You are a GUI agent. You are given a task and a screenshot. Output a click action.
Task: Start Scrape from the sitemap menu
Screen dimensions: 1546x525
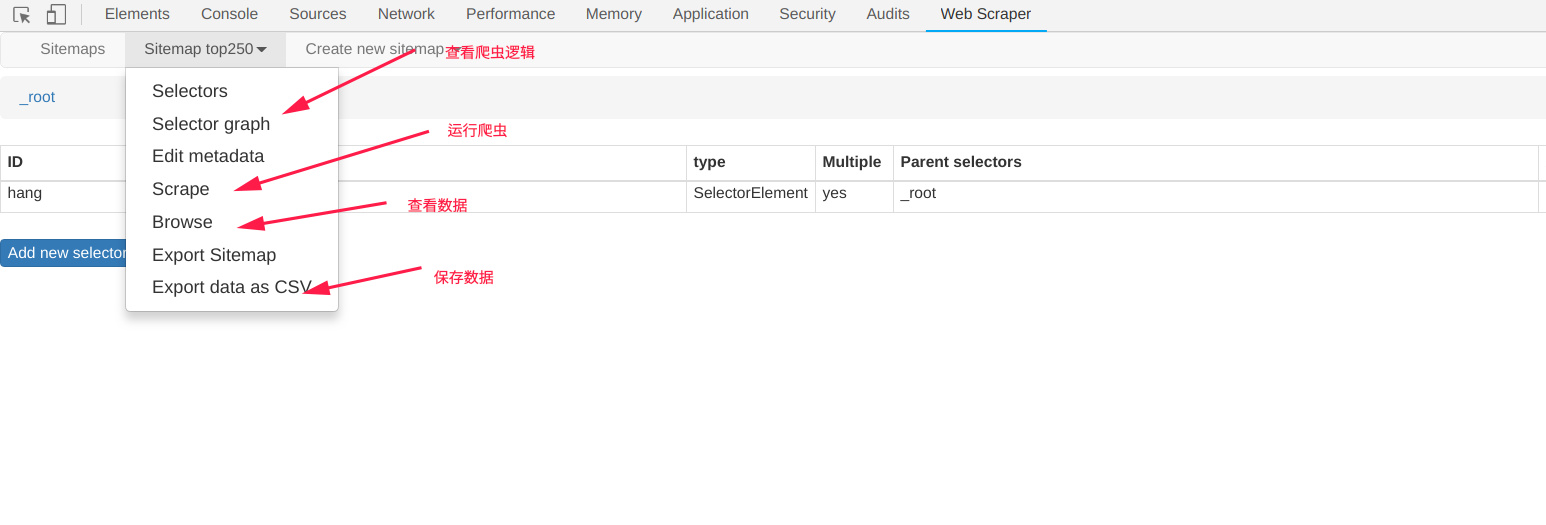click(181, 189)
